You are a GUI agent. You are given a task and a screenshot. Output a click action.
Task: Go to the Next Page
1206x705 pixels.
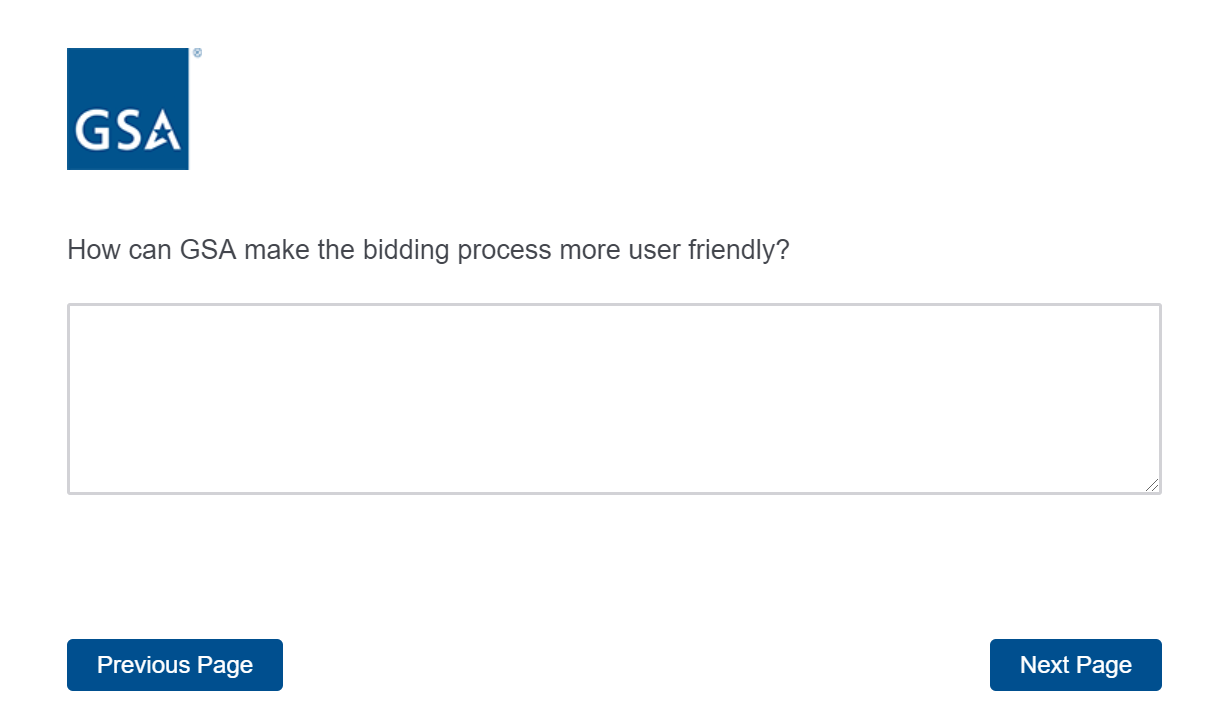[1075, 665]
